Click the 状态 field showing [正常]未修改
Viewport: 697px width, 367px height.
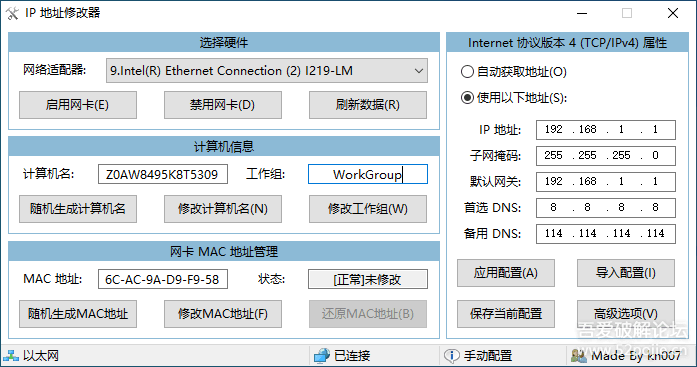pyautogui.click(x=368, y=279)
